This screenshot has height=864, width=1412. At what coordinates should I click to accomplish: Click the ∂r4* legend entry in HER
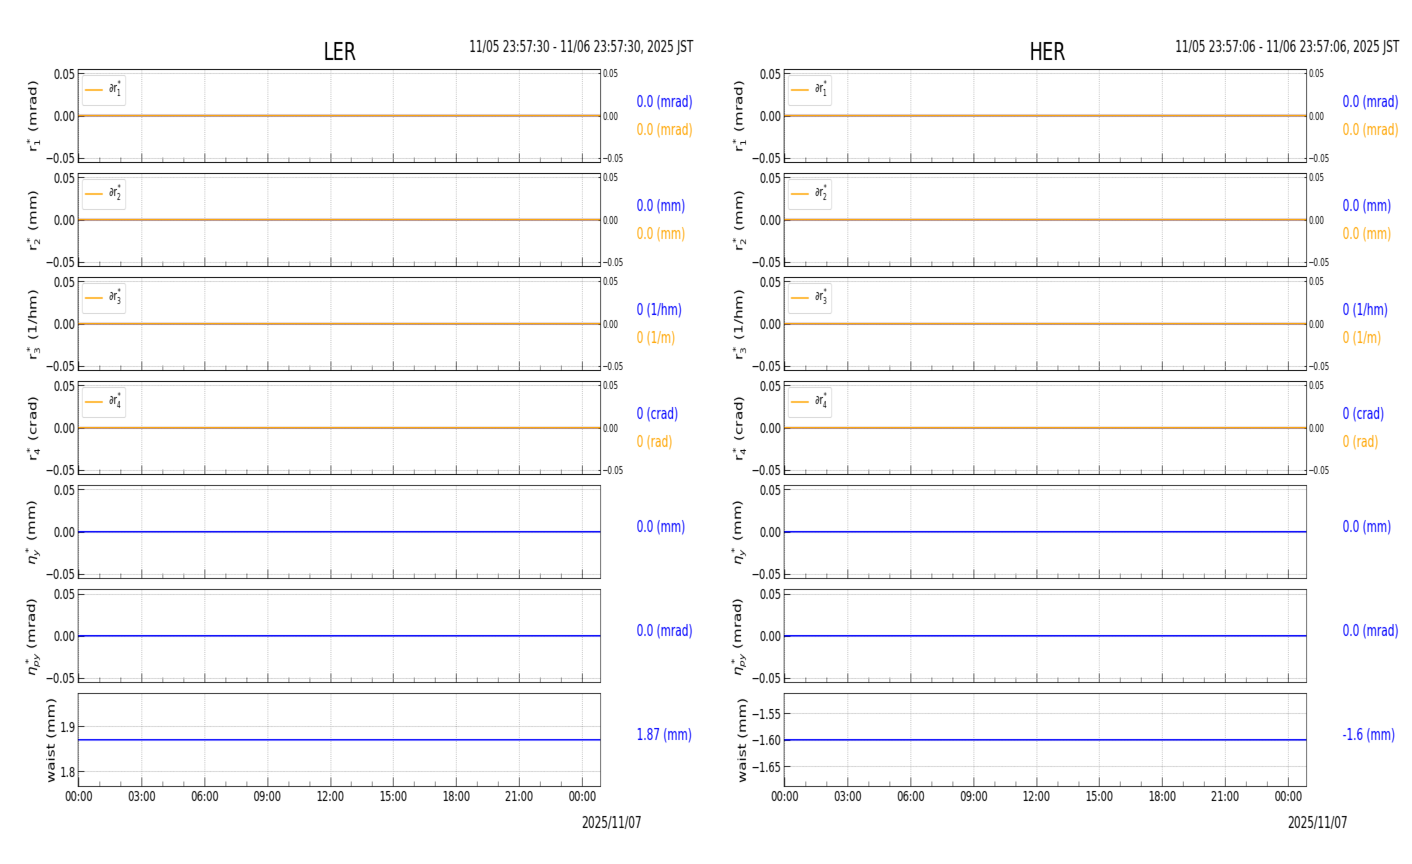pos(810,402)
